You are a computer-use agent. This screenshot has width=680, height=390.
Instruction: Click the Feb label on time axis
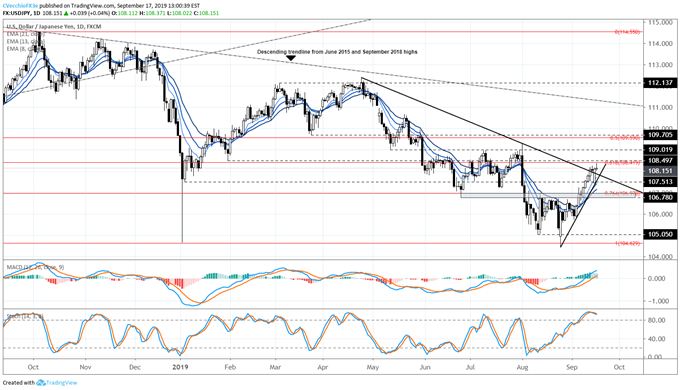pyautogui.click(x=230, y=367)
